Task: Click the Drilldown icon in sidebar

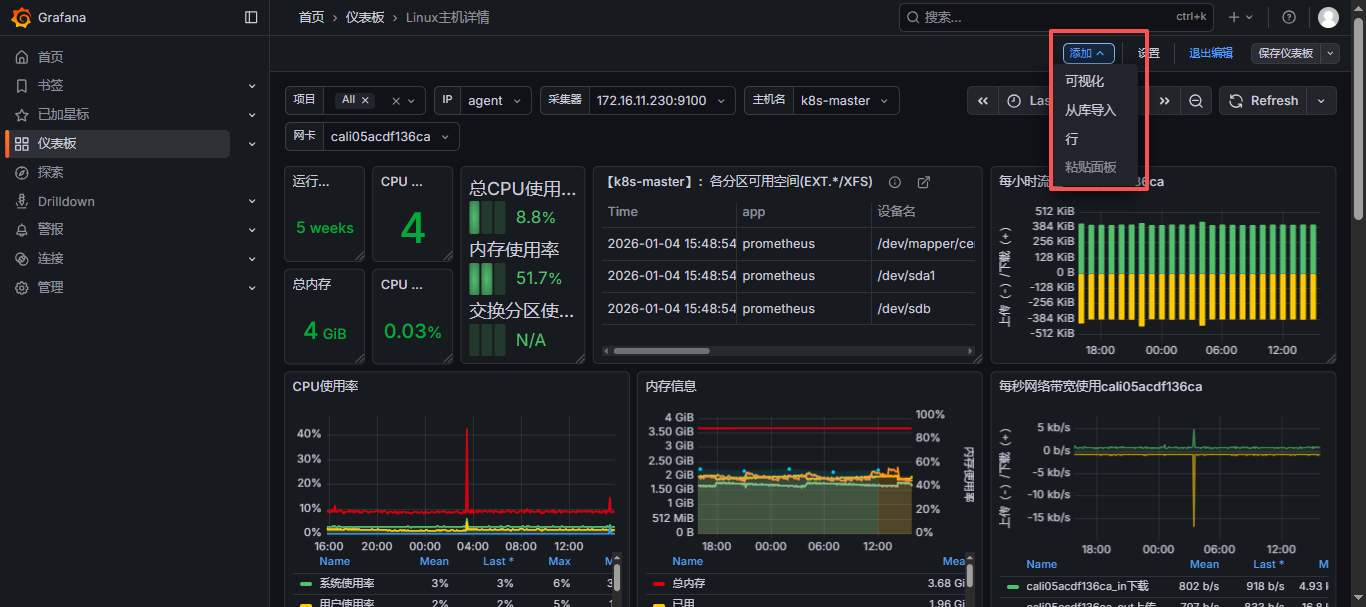Action: [22, 201]
